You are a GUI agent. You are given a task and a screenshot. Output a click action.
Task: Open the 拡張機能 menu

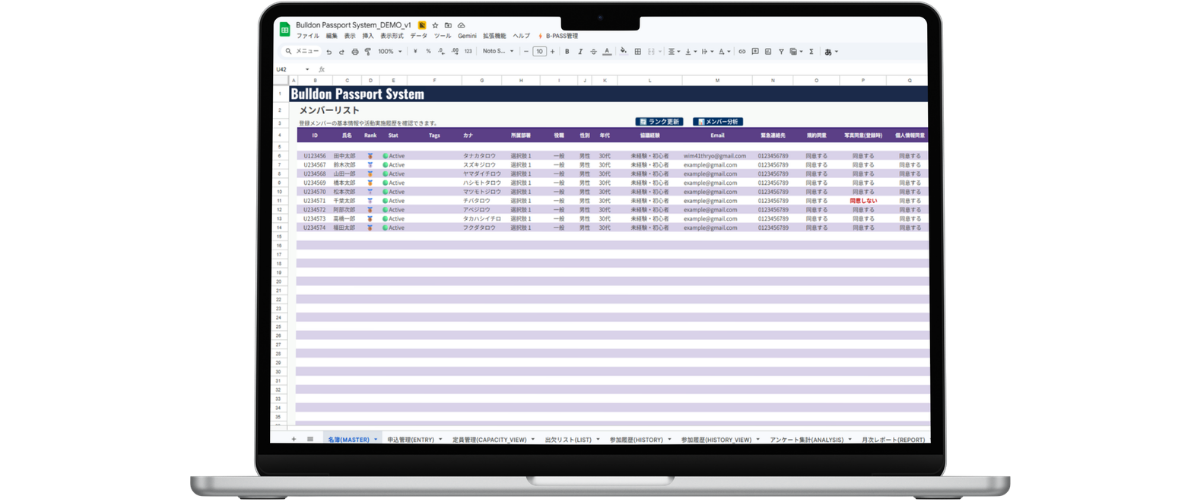[x=494, y=35]
